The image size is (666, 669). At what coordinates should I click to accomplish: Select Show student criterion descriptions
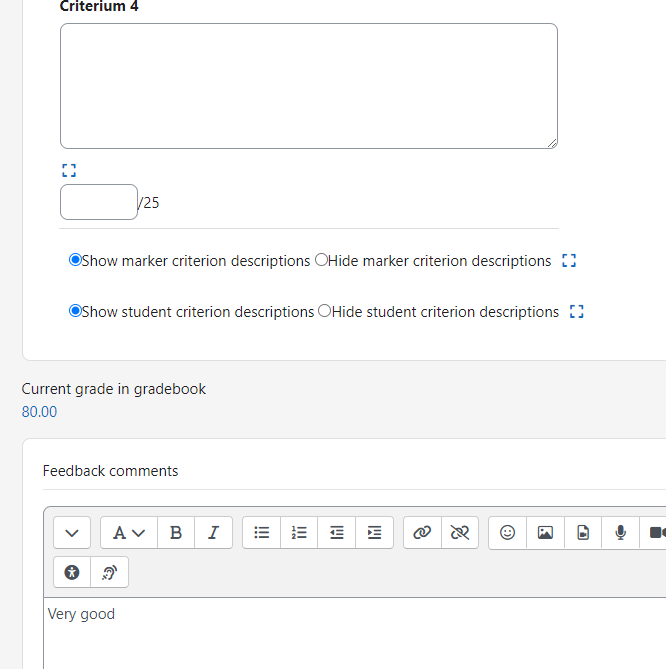[75, 311]
